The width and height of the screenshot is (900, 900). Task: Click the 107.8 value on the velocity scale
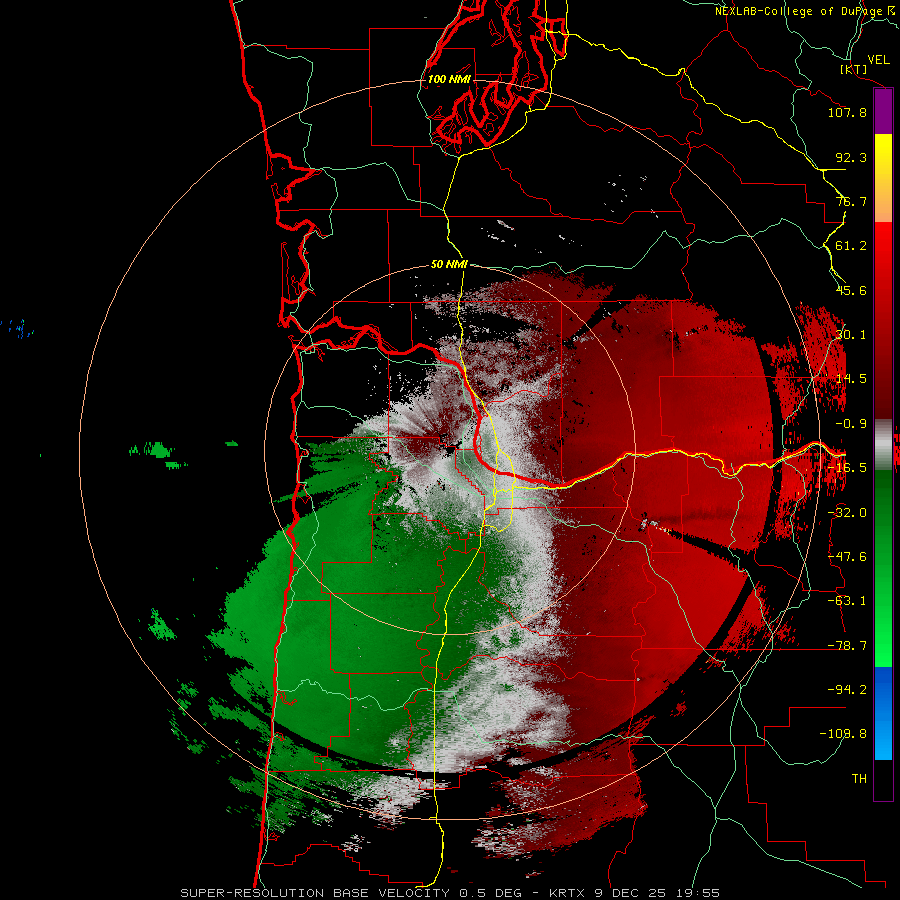pyautogui.click(x=847, y=112)
